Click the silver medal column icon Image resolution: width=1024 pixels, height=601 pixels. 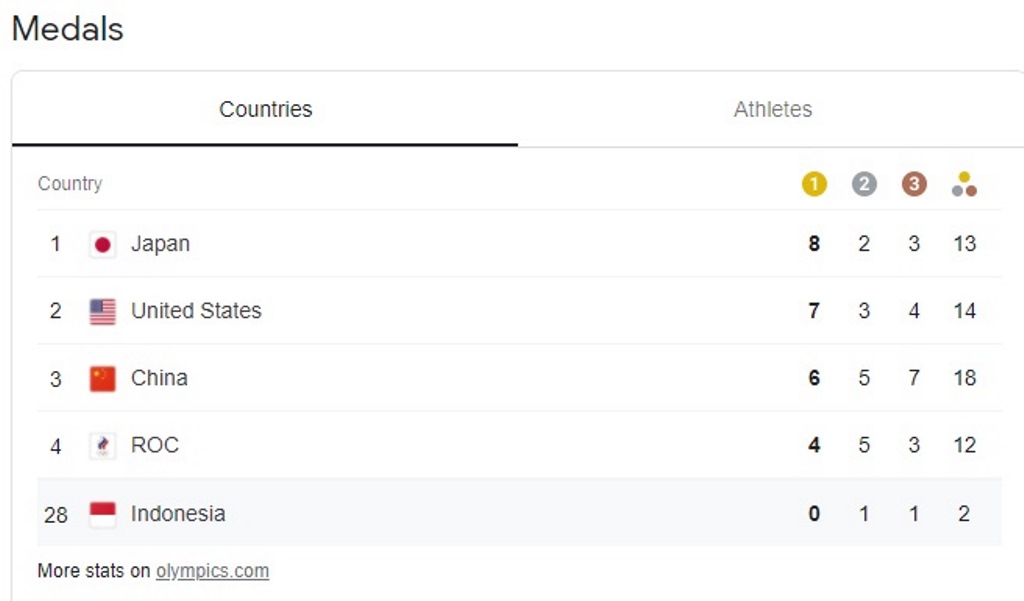click(864, 184)
